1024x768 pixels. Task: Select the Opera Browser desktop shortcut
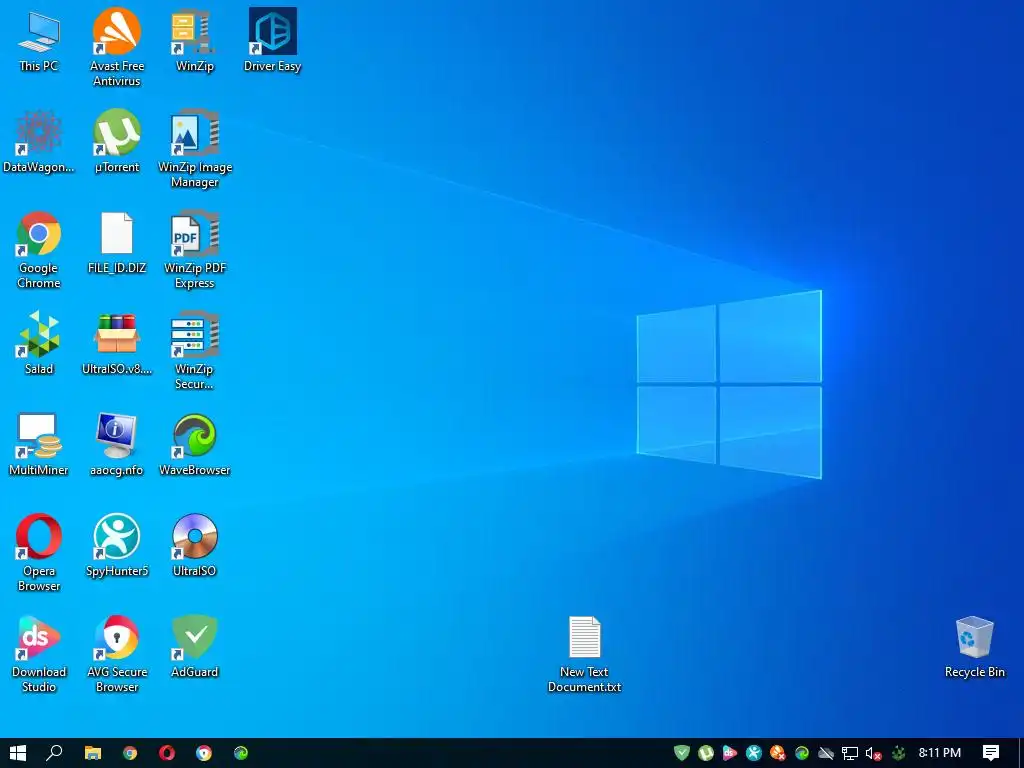(x=39, y=552)
